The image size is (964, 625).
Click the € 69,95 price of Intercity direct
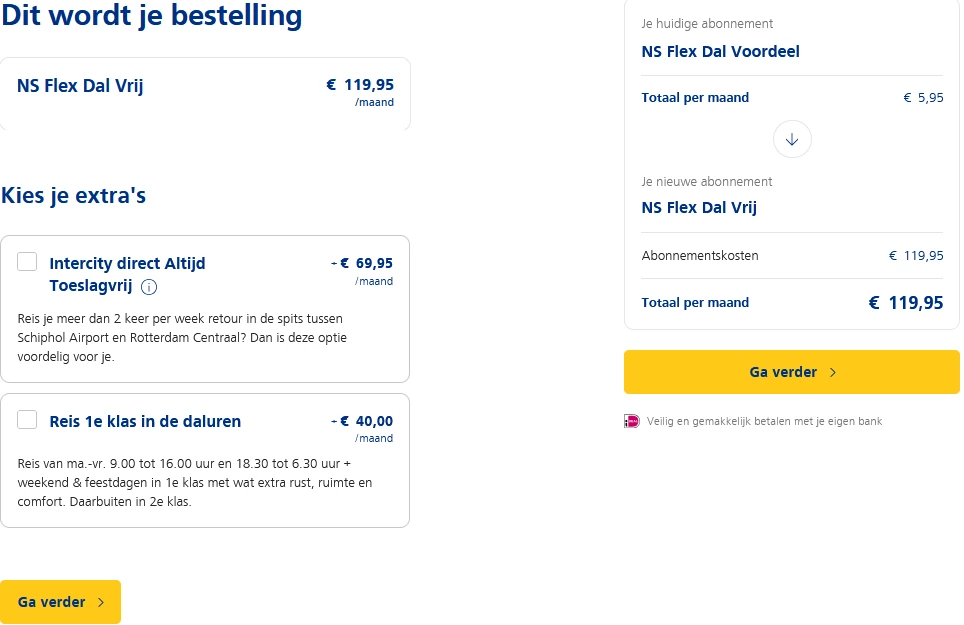click(366, 264)
